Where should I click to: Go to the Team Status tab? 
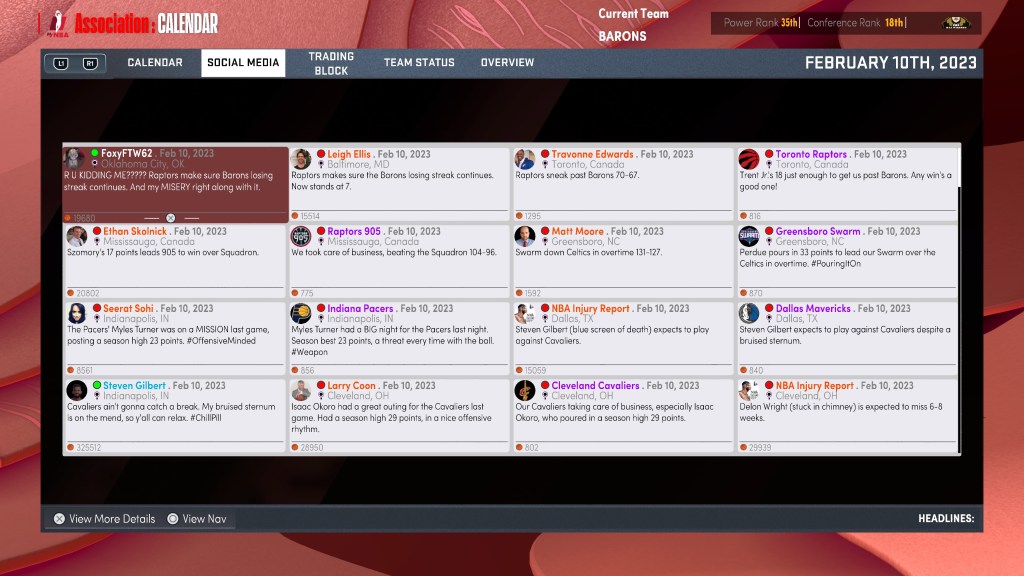pos(419,63)
